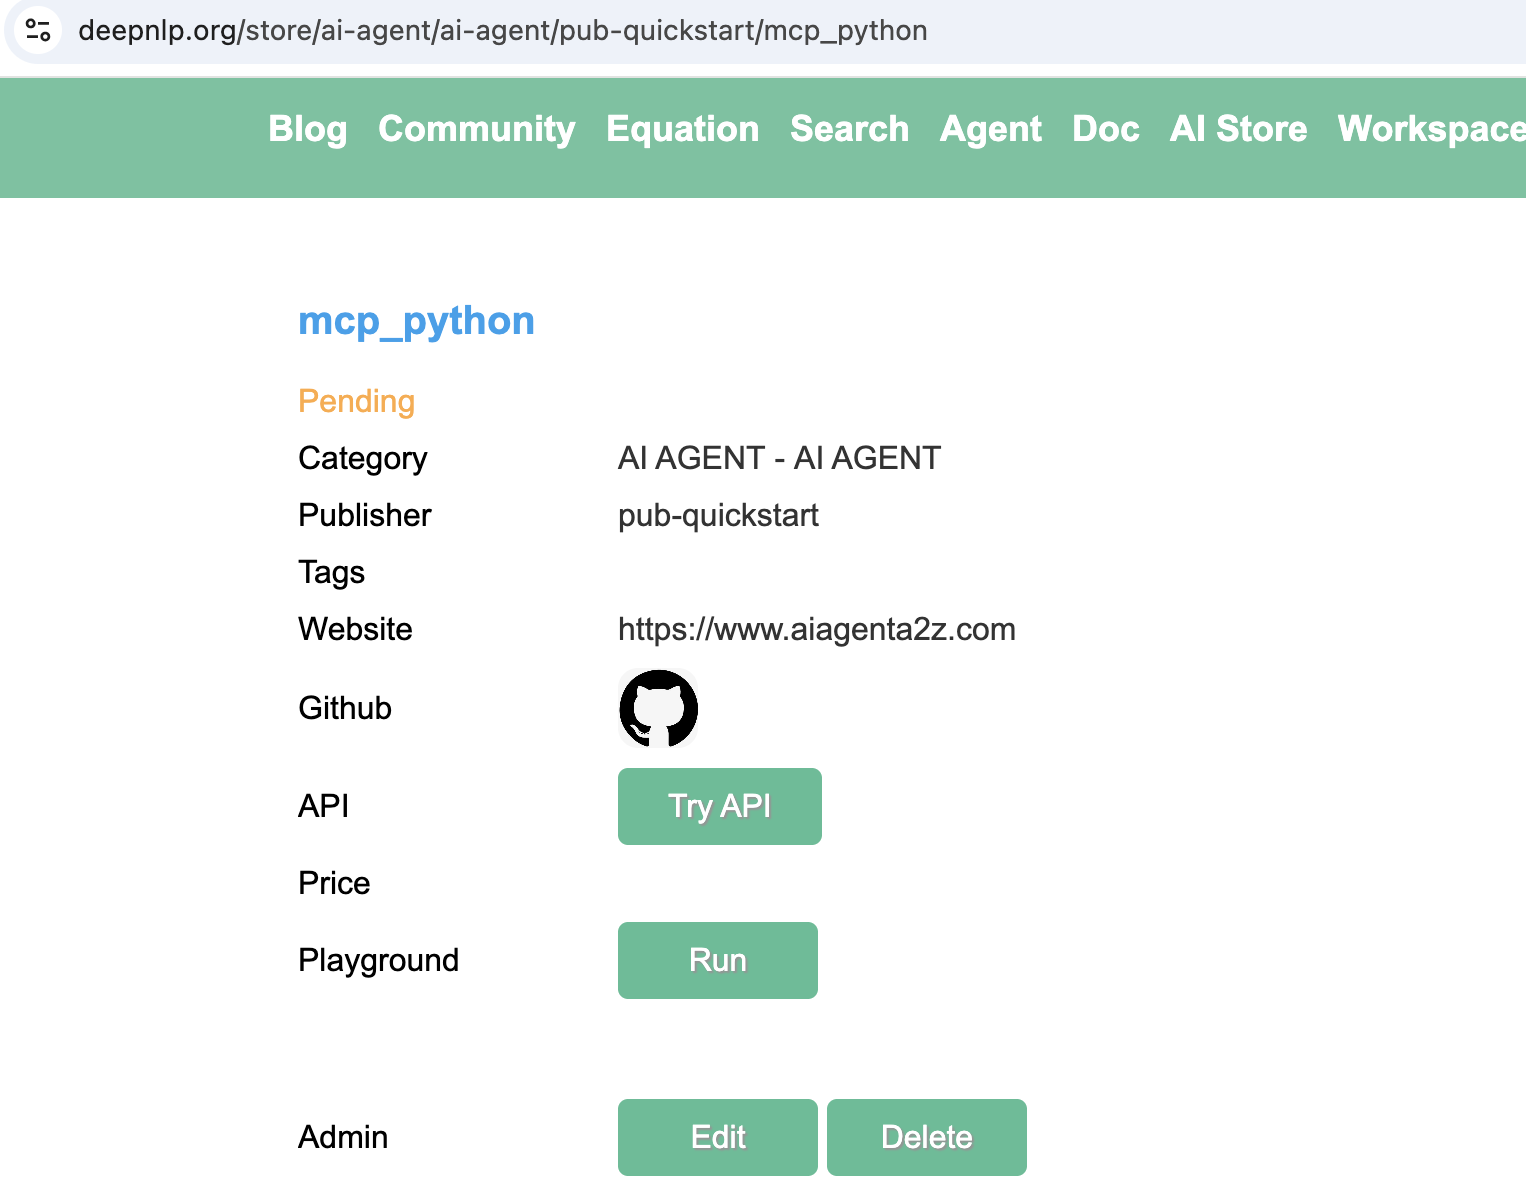The width and height of the screenshot is (1526, 1182).
Task: Open the aiagenta2z.com website link
Action: 817,629
